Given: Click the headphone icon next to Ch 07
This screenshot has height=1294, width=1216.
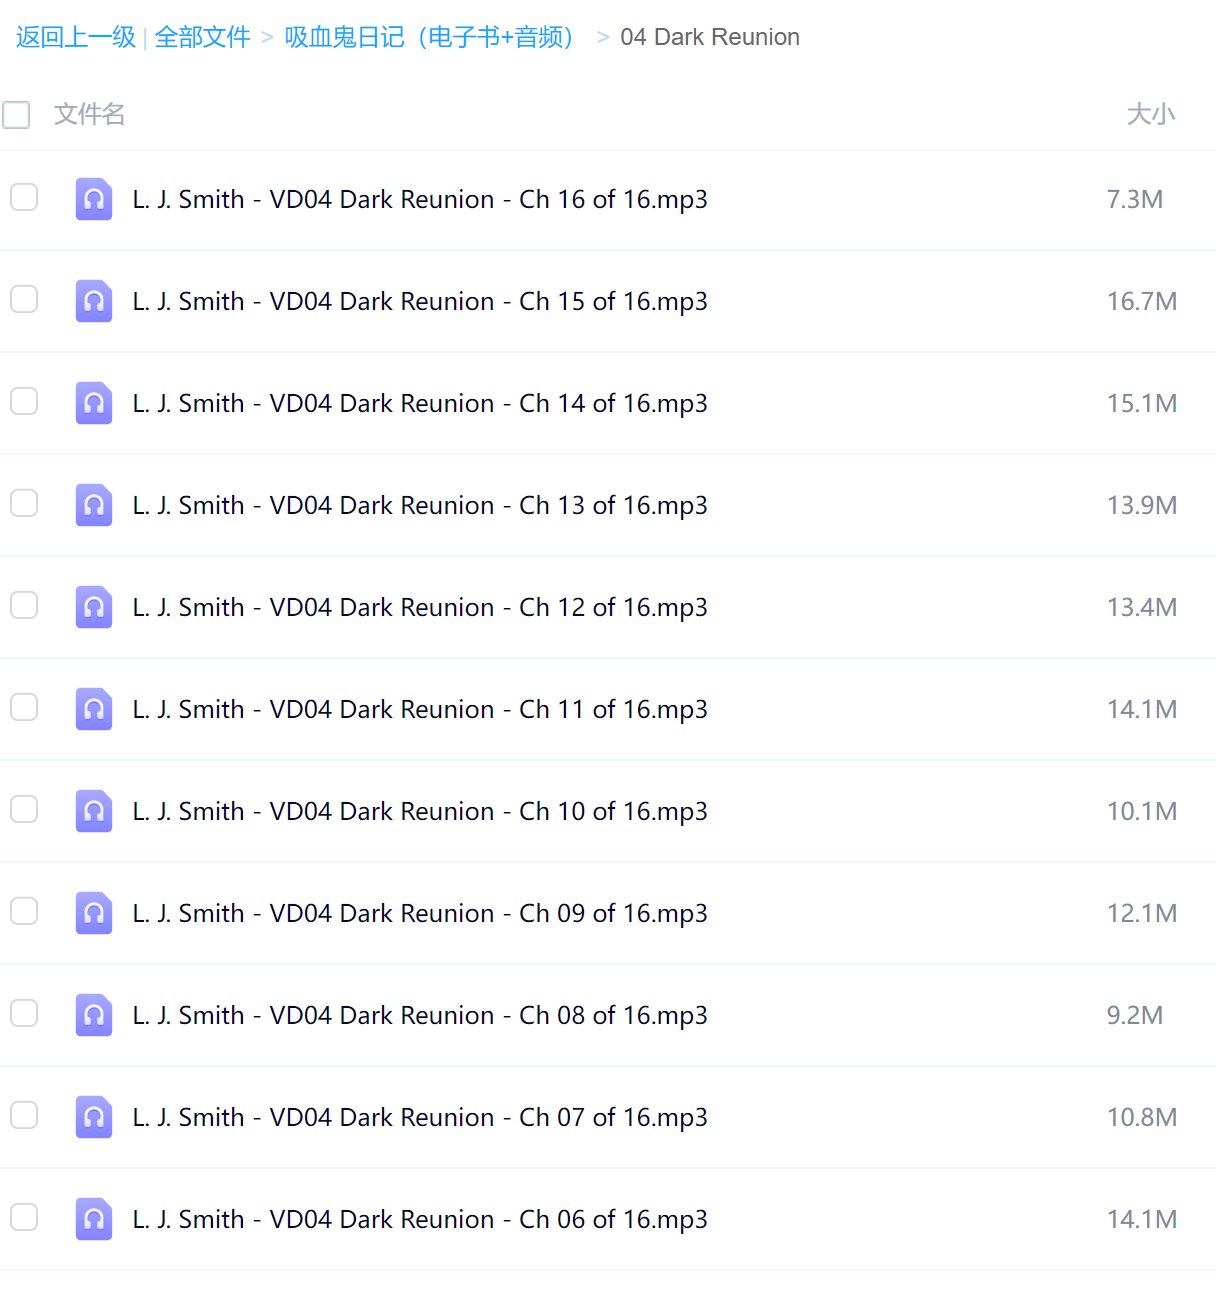Looking at the screenshot, I should click(94, 1117).
